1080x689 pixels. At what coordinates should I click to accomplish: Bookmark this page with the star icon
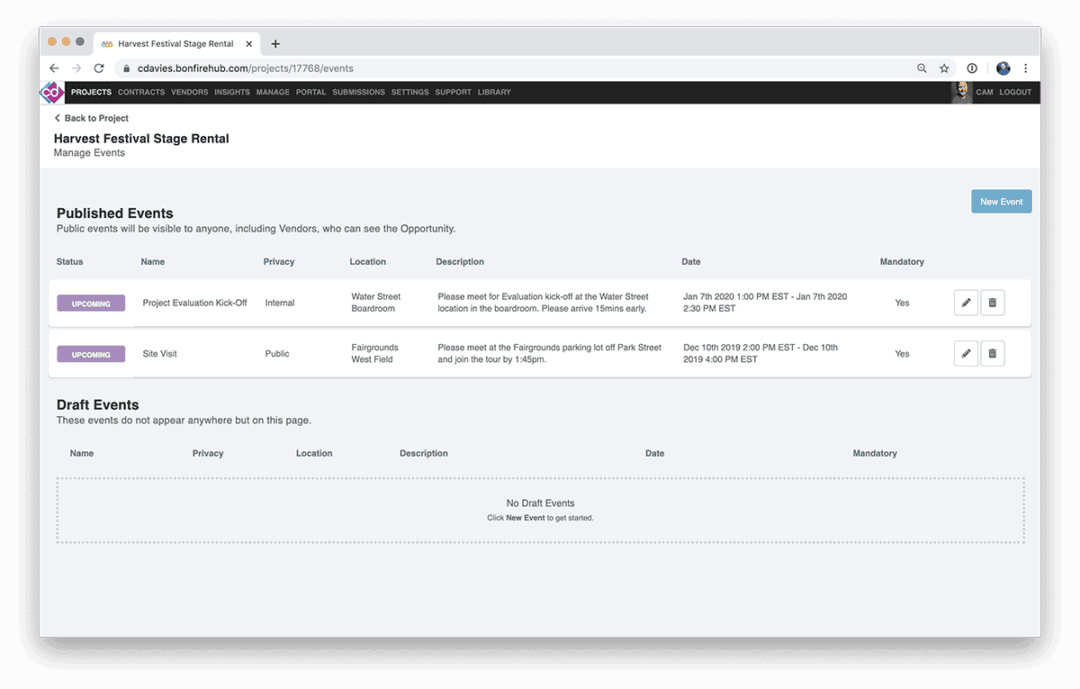click(x=944, y=68)
